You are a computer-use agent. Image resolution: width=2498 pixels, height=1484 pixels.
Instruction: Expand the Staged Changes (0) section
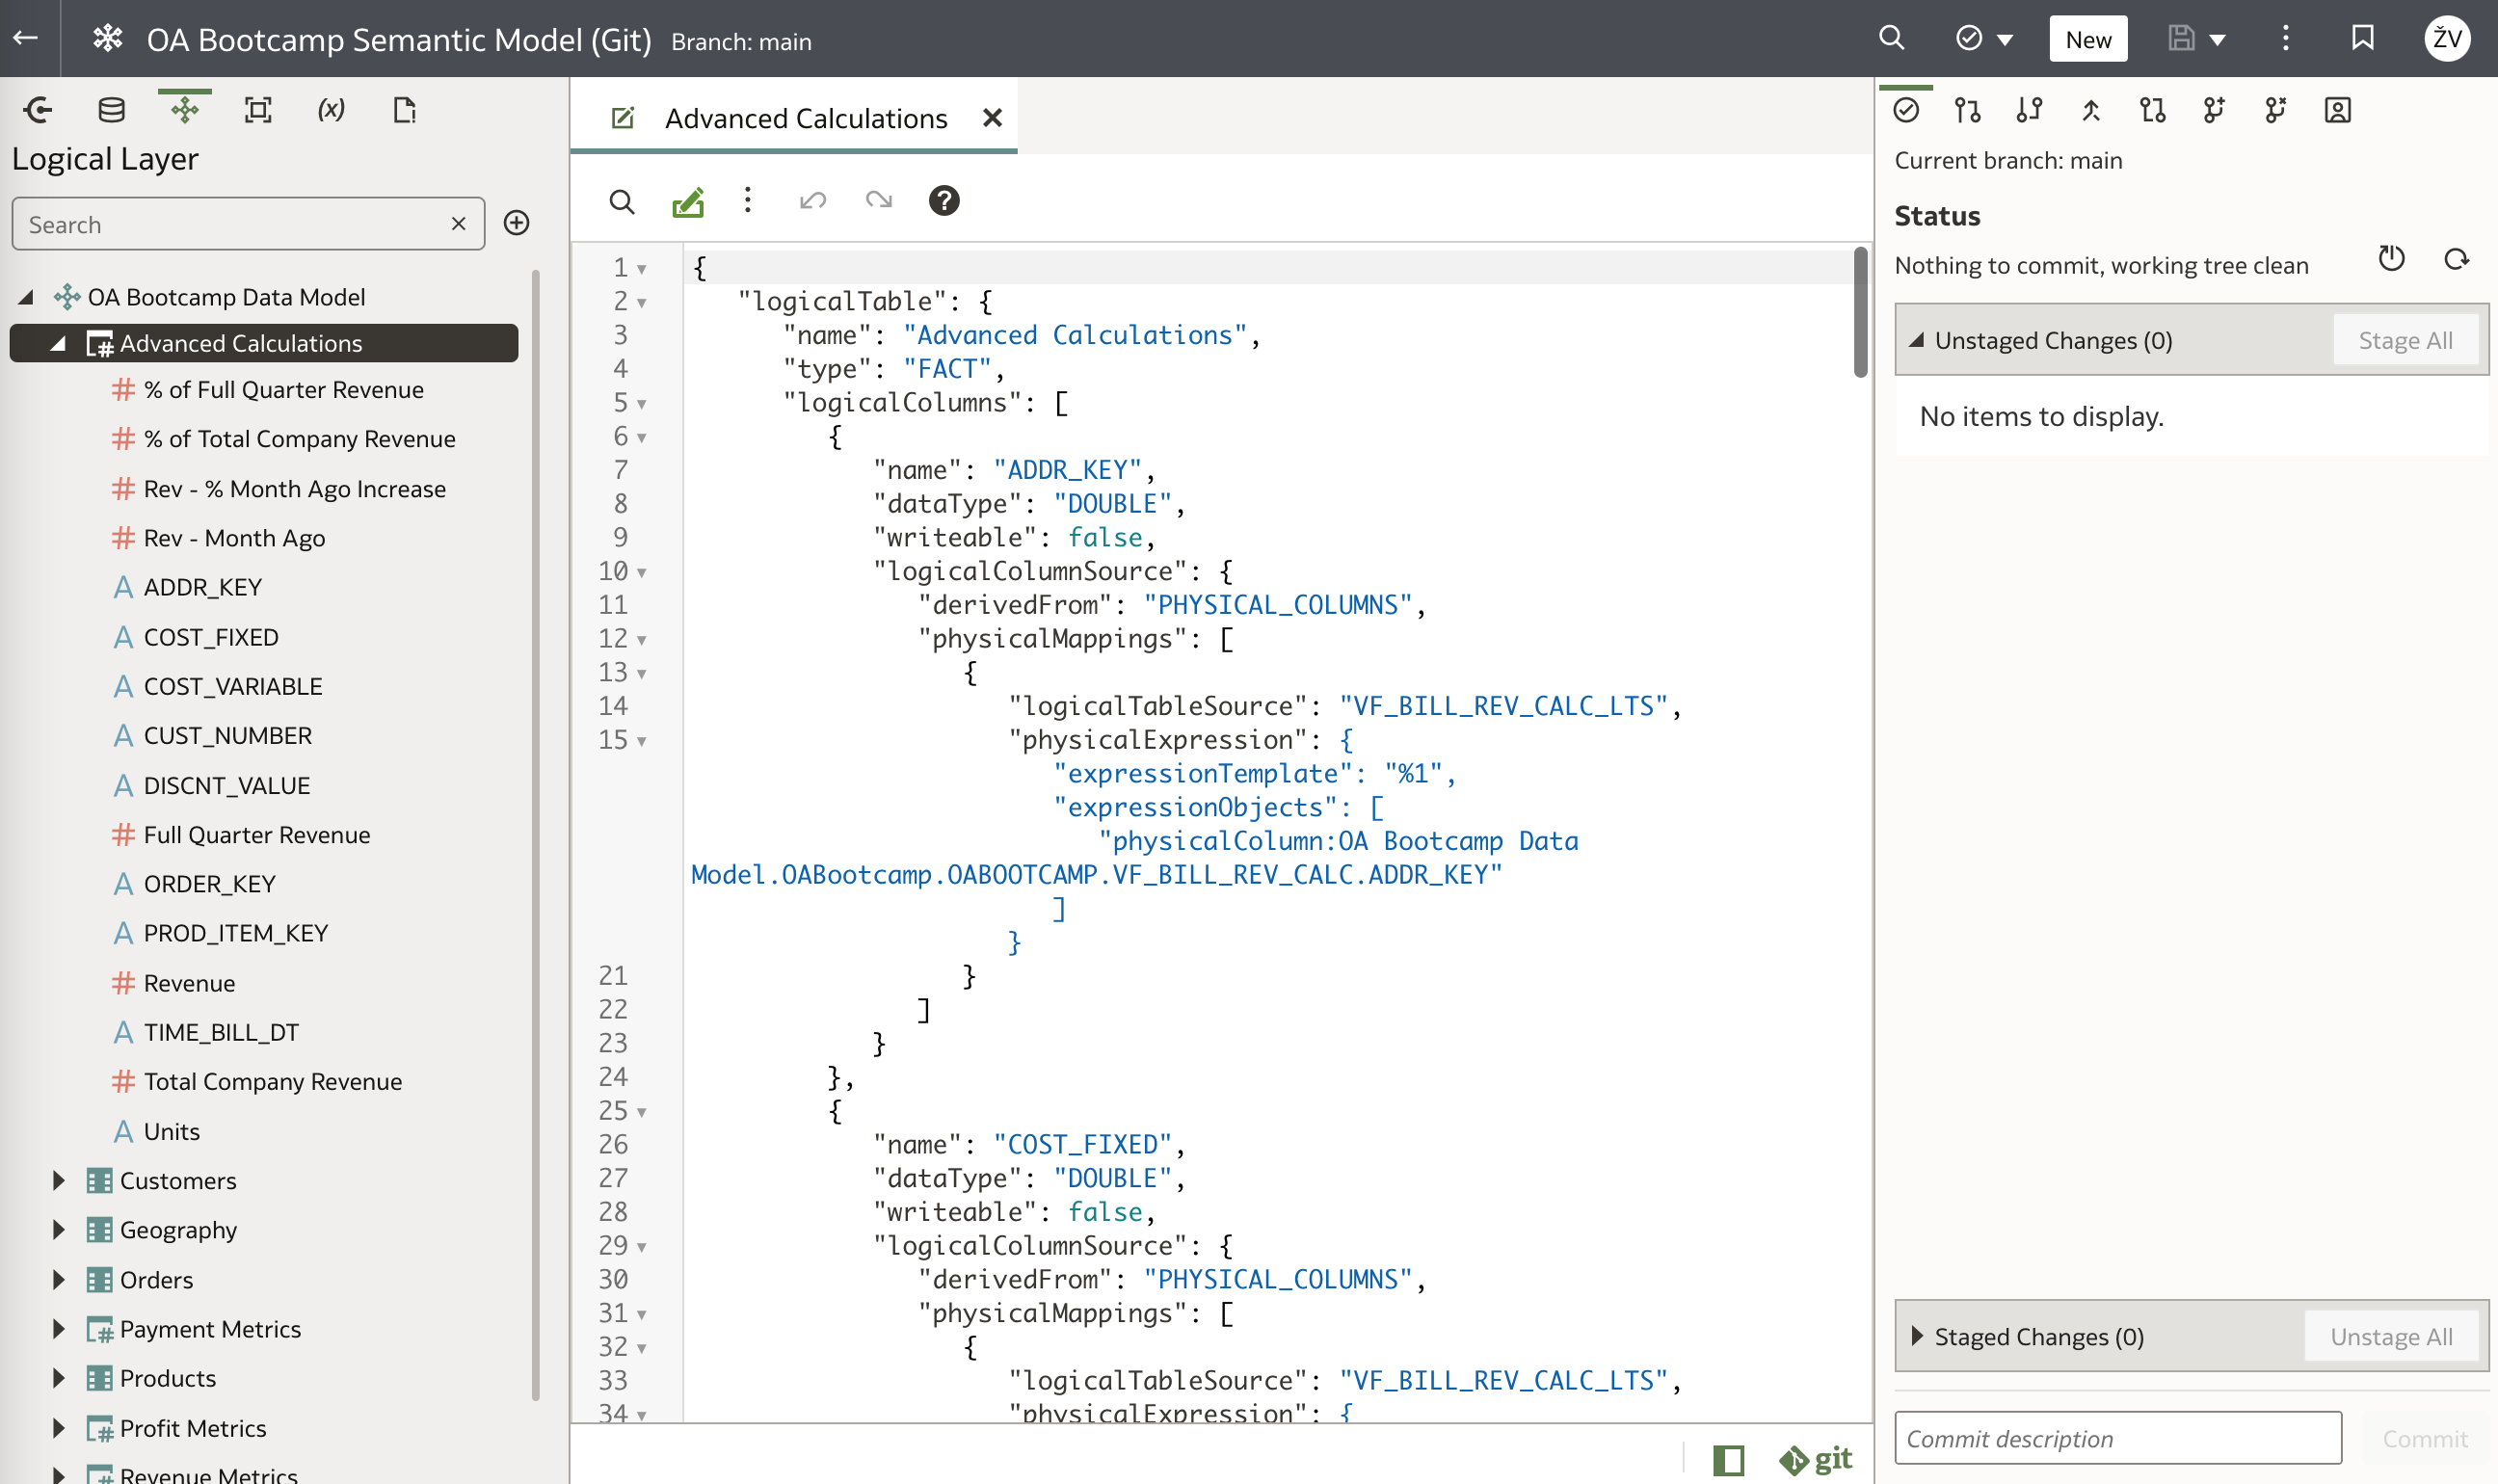pos(1916,1336)
